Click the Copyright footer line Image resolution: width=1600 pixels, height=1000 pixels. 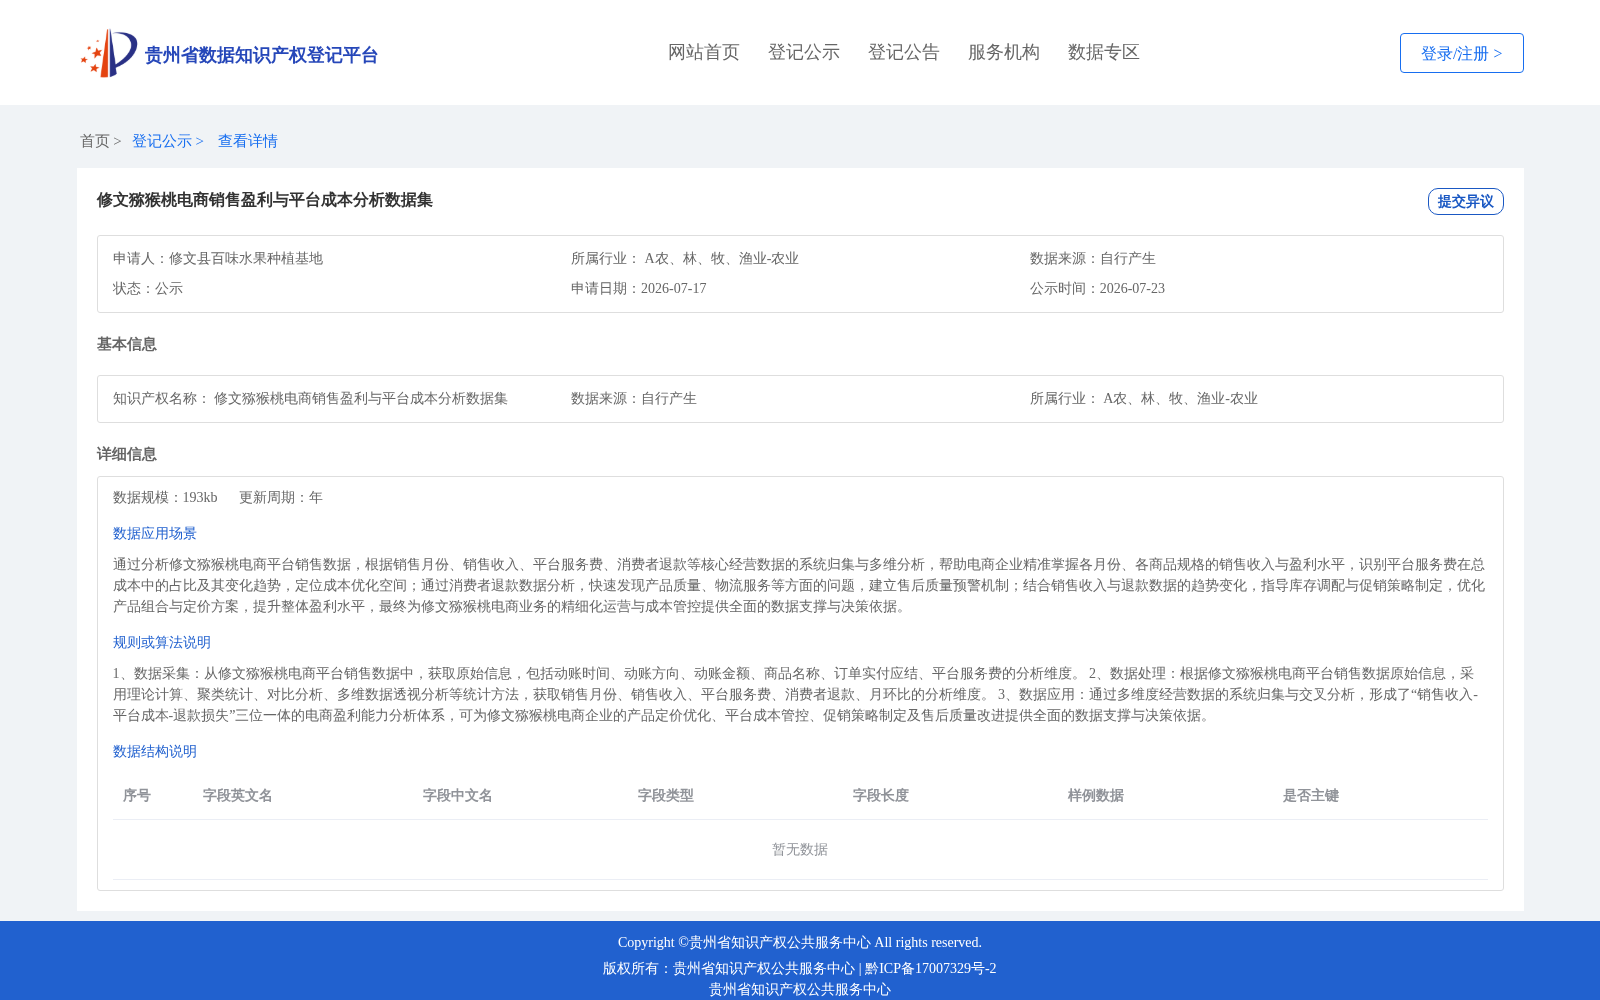point(800,942)
